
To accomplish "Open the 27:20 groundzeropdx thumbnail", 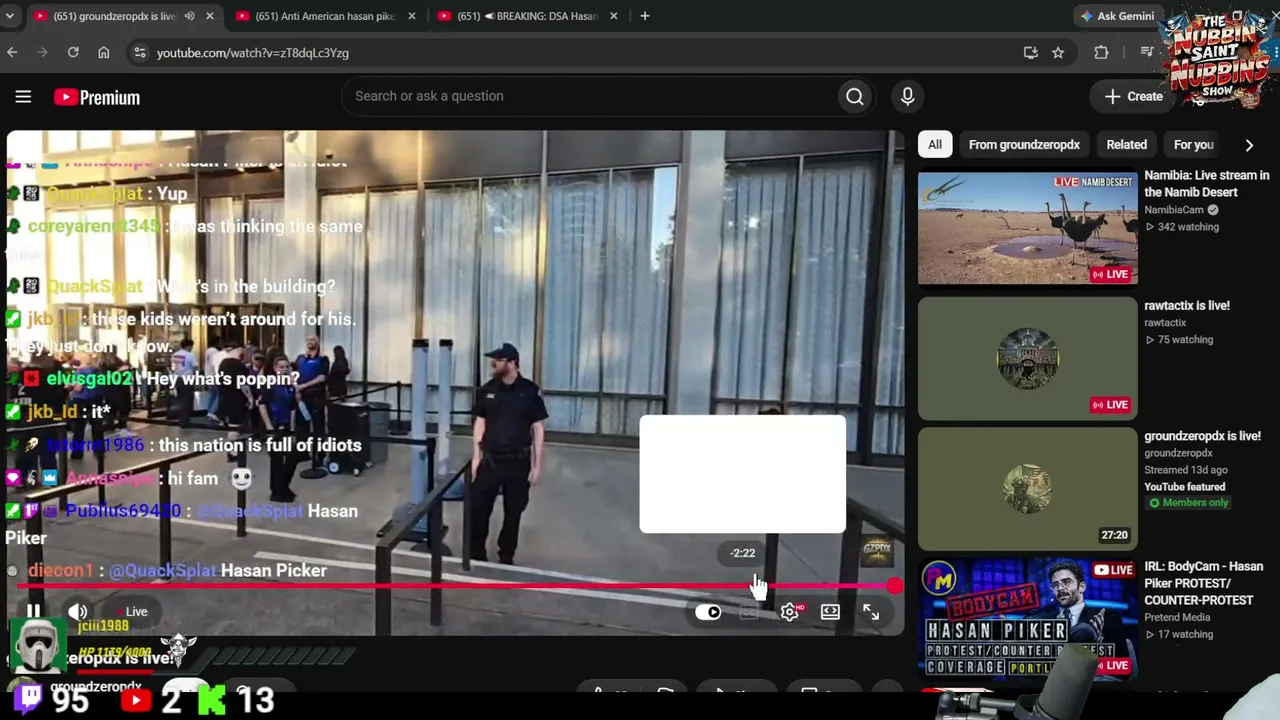I will (1028, 489).
